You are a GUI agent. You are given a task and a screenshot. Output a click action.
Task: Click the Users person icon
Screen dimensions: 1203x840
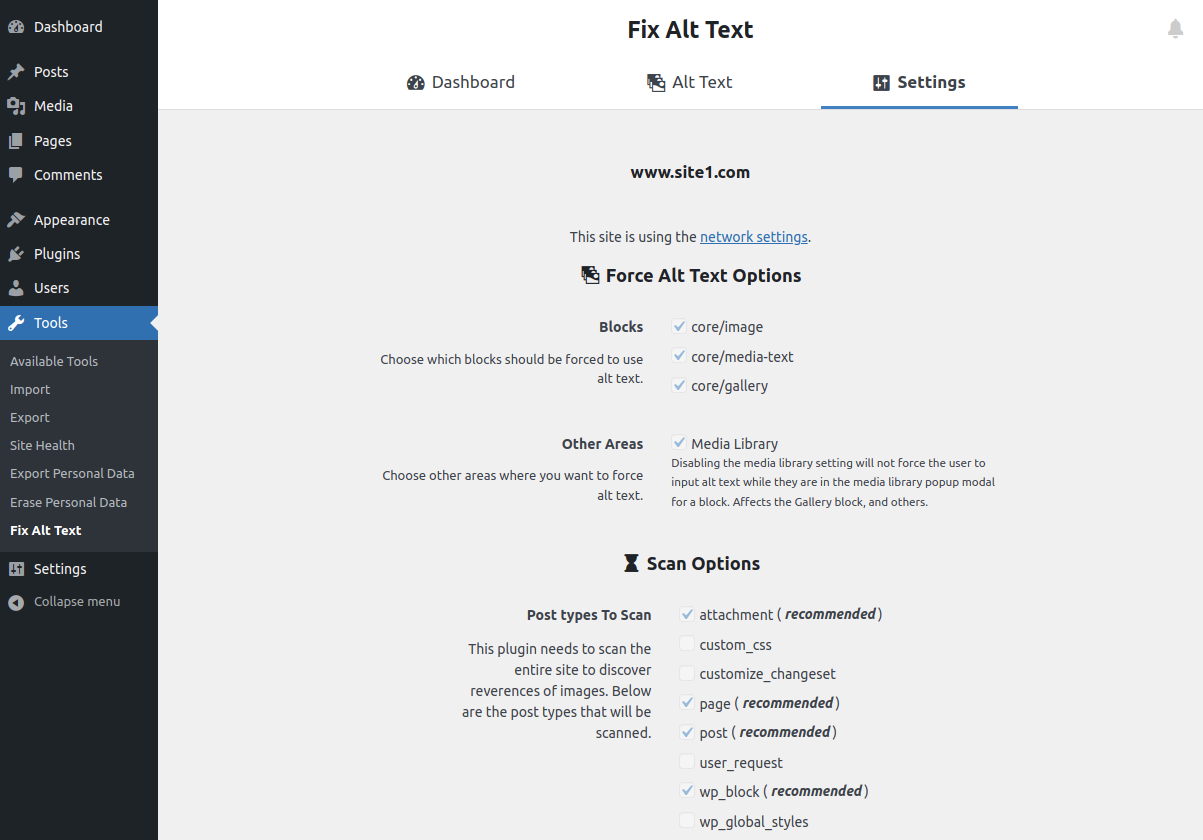(16, 288)
